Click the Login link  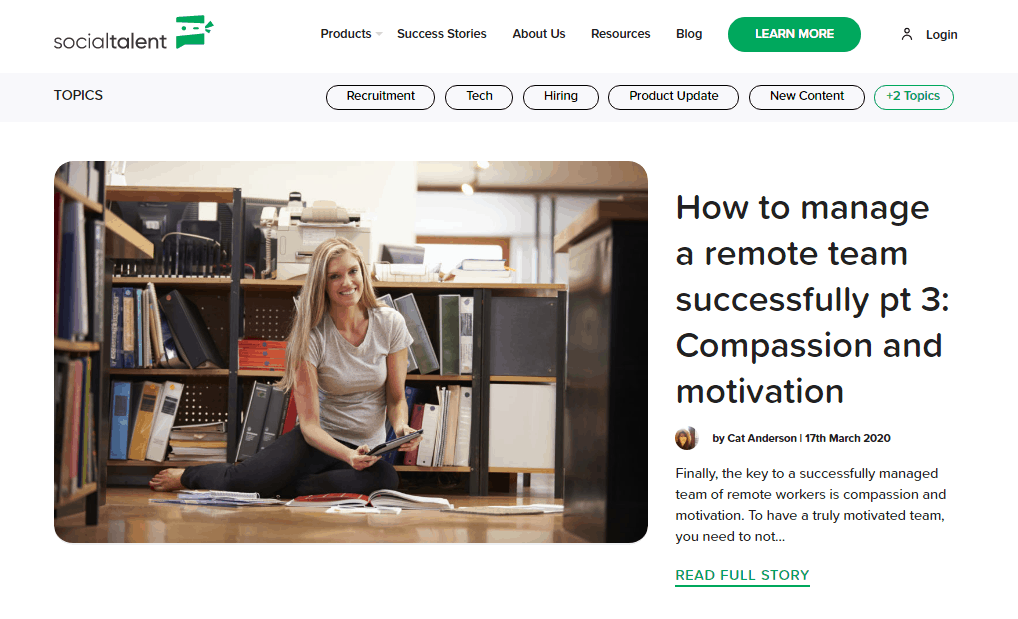coord(941,34)
